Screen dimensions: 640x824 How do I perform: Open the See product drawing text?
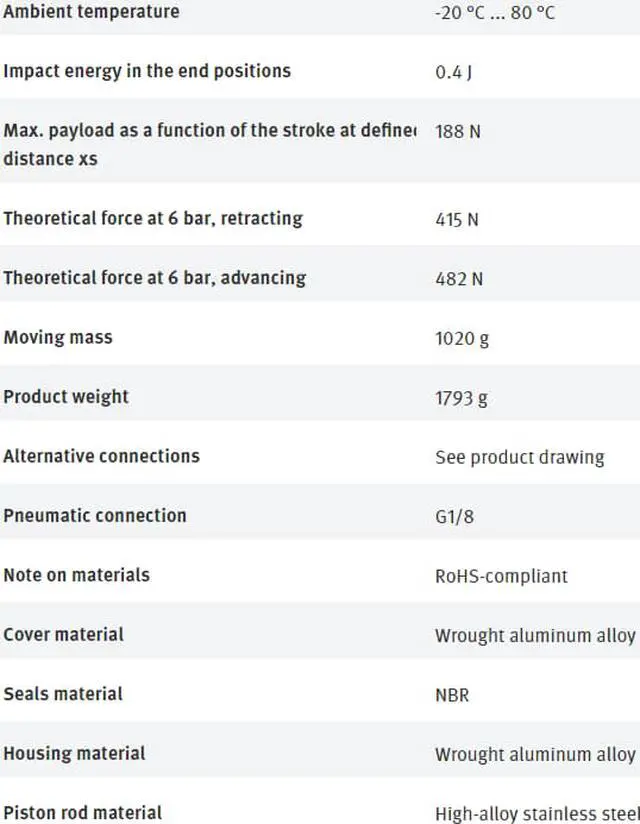(x=520, y=457)
